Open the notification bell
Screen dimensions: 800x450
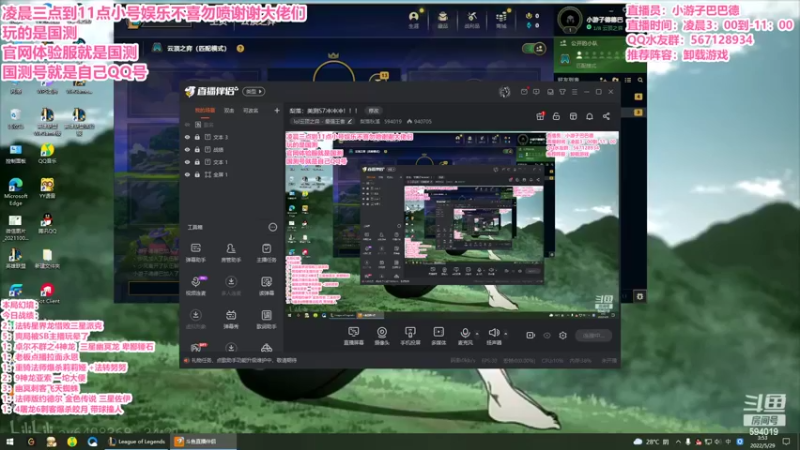pos(589,116)
